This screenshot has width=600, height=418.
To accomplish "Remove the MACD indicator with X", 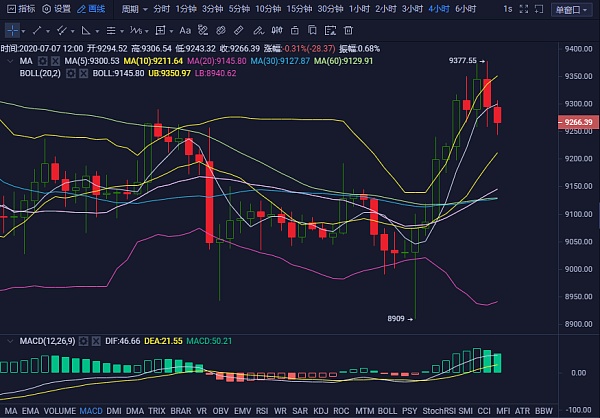I will tap(96, 341).
